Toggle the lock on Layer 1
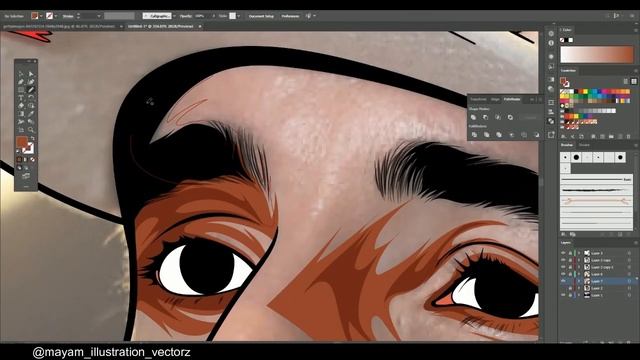This screenshot has width=640, height=360. pos(570,295)
